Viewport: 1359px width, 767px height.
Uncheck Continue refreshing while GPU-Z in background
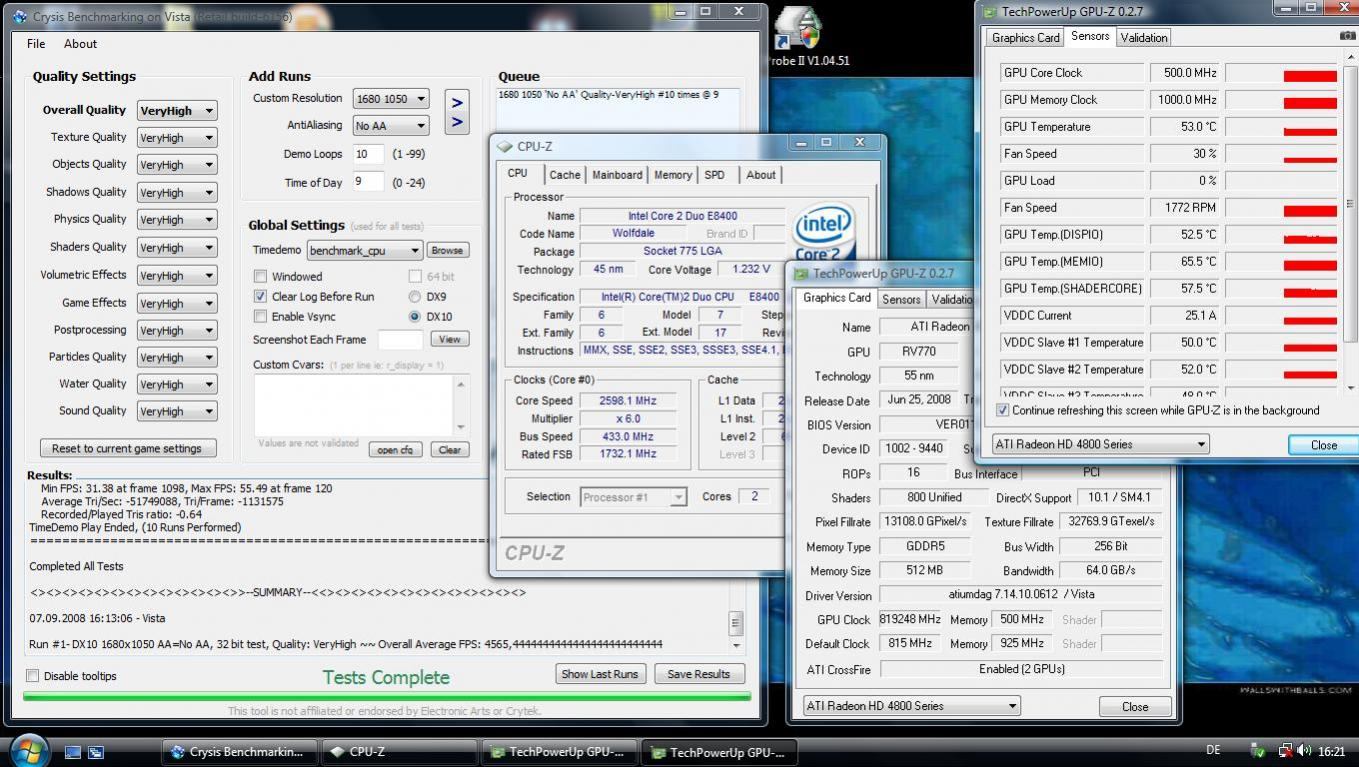1003,410
